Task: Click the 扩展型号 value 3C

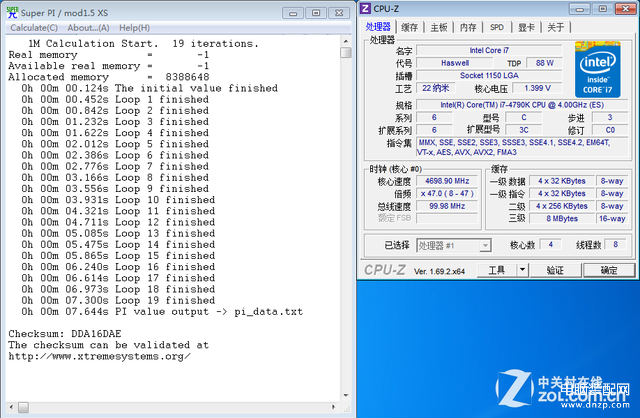Action: click(x=524, y=130)
